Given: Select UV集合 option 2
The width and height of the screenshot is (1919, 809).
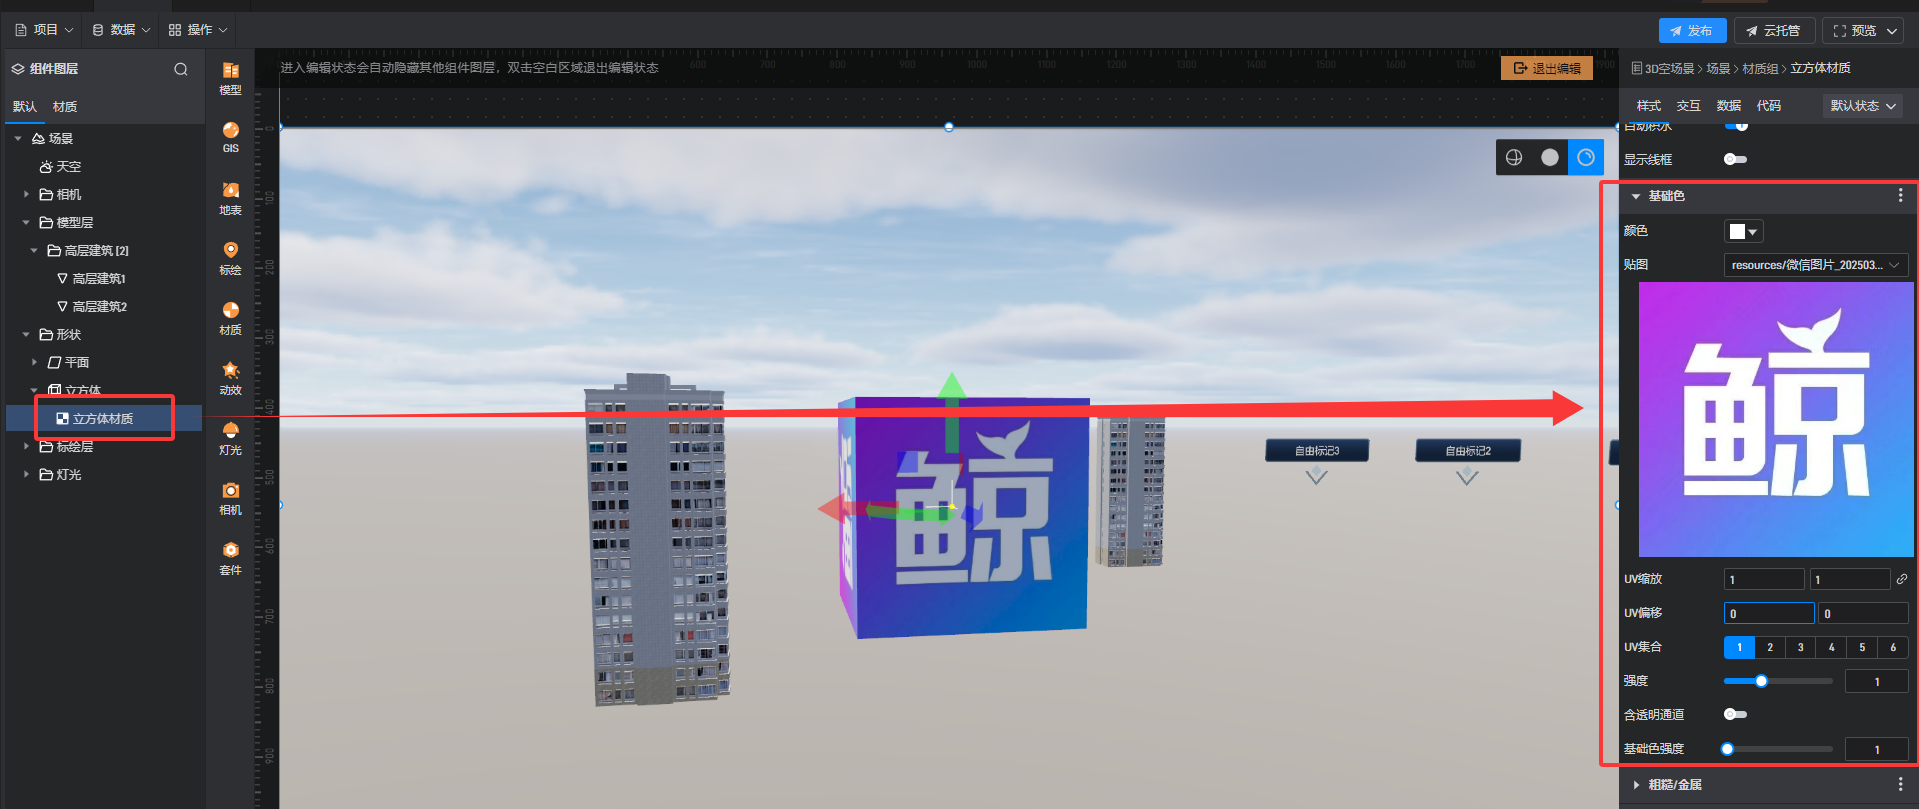Looking at the screenshot, I should 1770,647.
